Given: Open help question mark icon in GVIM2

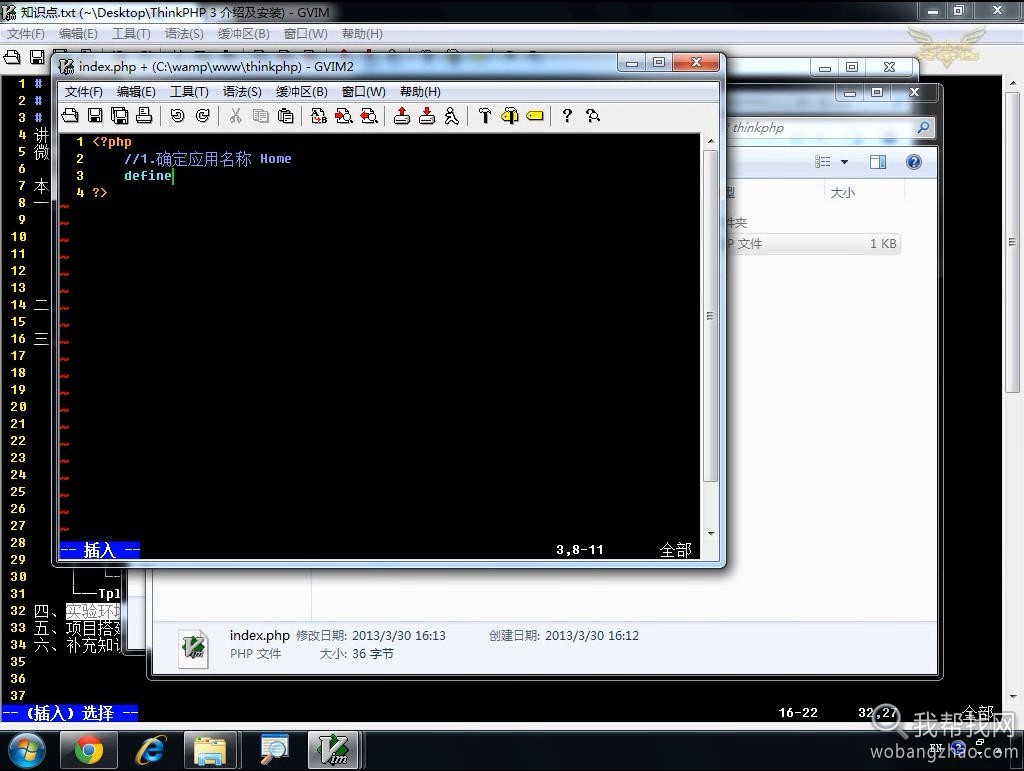Looking at the screenshot, I should click(567, 116).
